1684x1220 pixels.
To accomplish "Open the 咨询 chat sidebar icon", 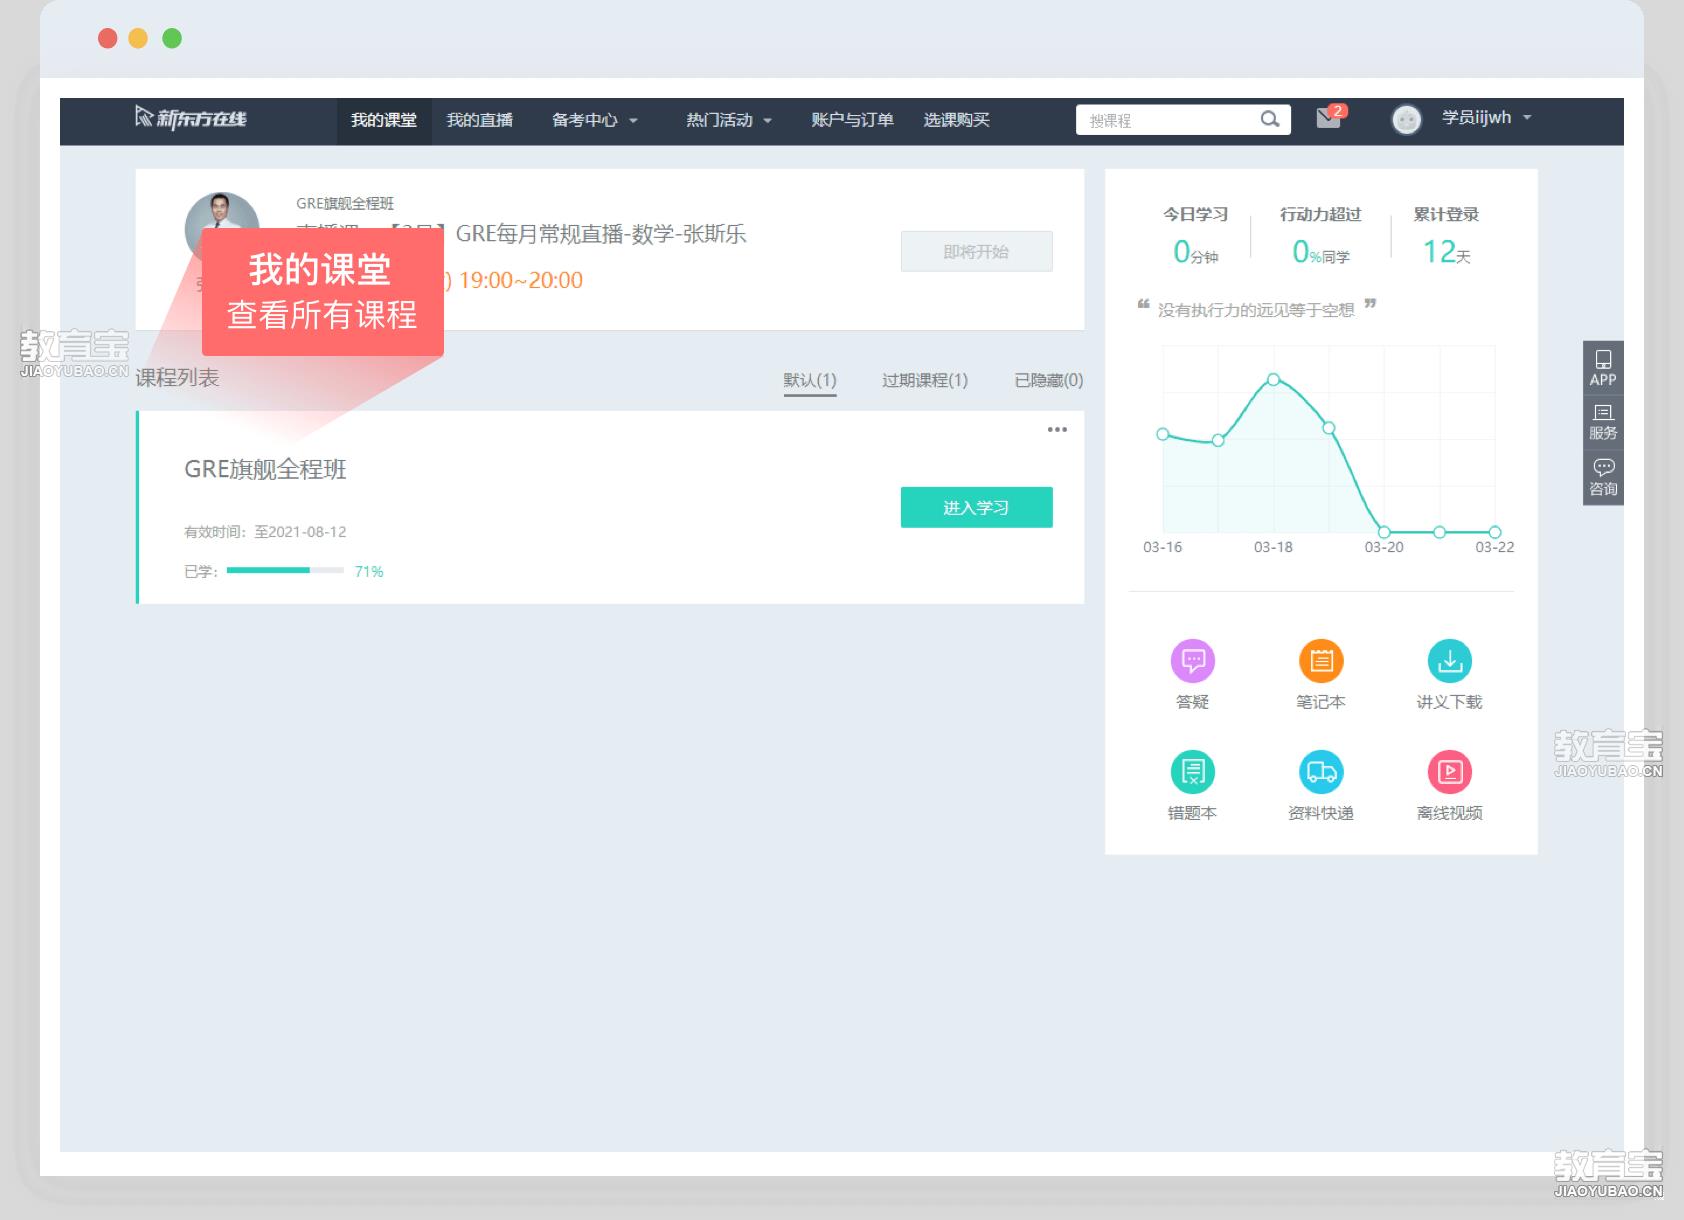I will click(1602, 477).
